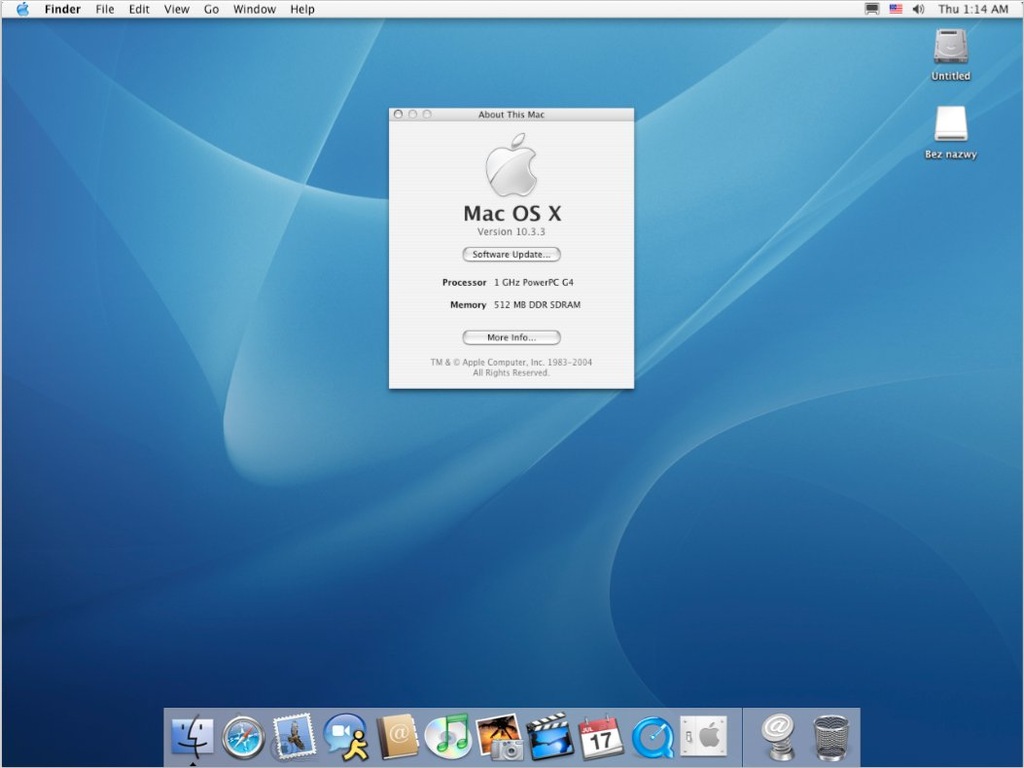Open Address Book in the Dock
The height and width of the screenshot is (768, 1024).
pos(398,737)
